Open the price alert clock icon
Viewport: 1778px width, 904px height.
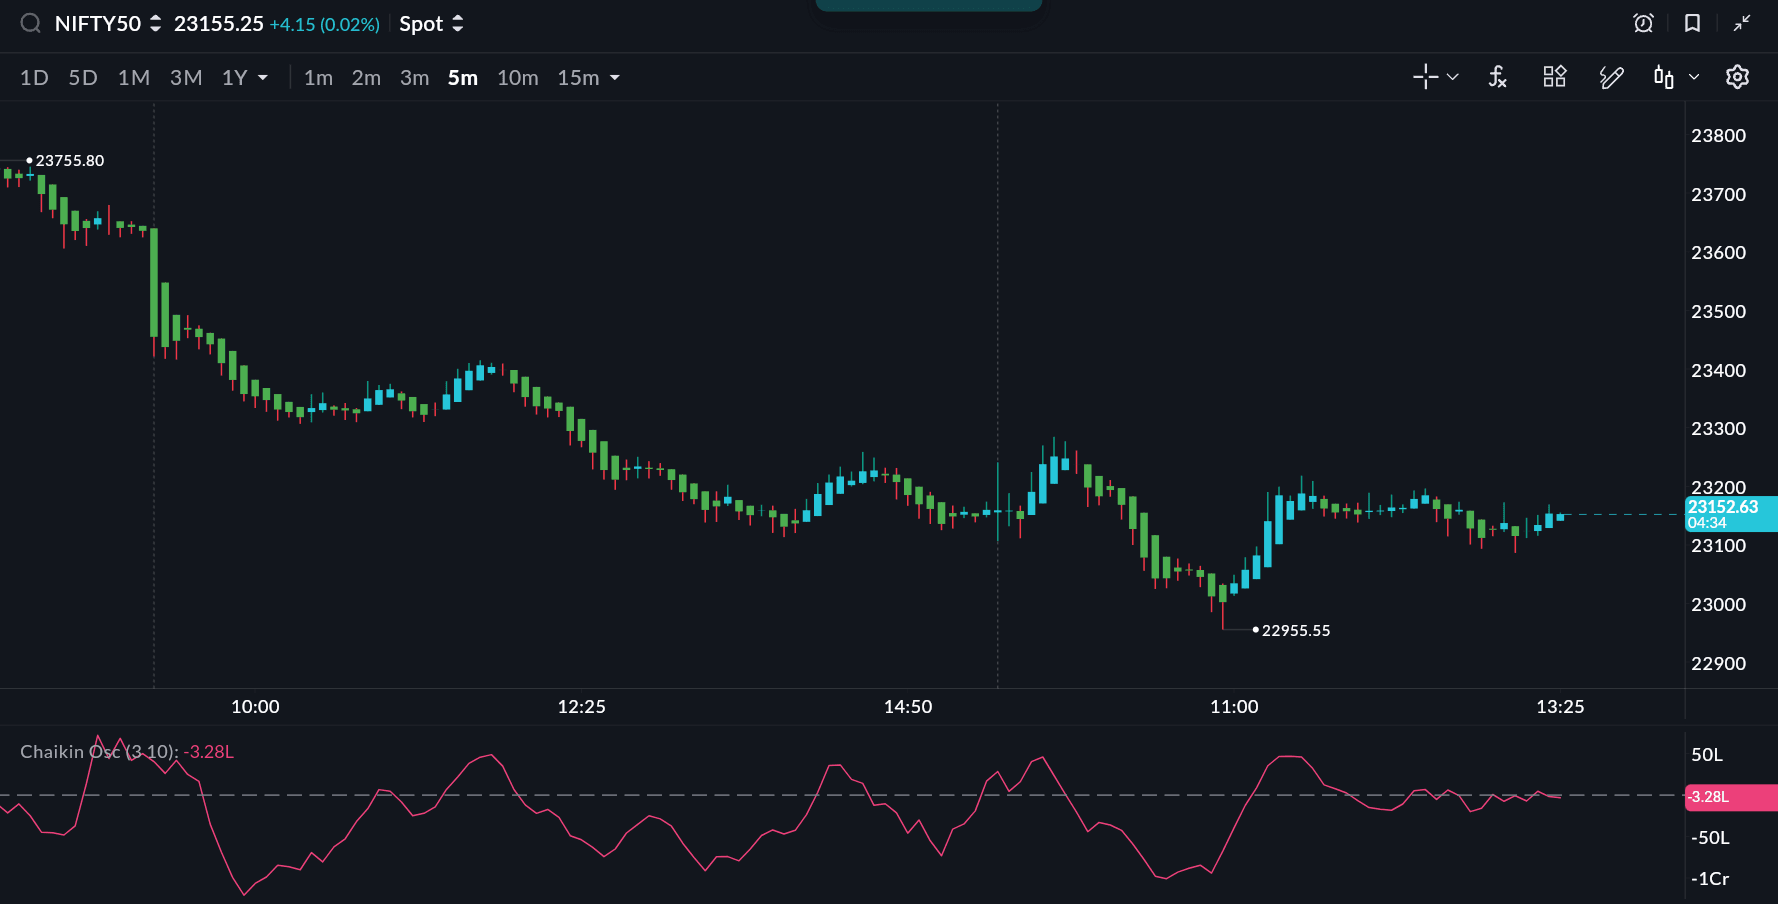point(1643,23)
